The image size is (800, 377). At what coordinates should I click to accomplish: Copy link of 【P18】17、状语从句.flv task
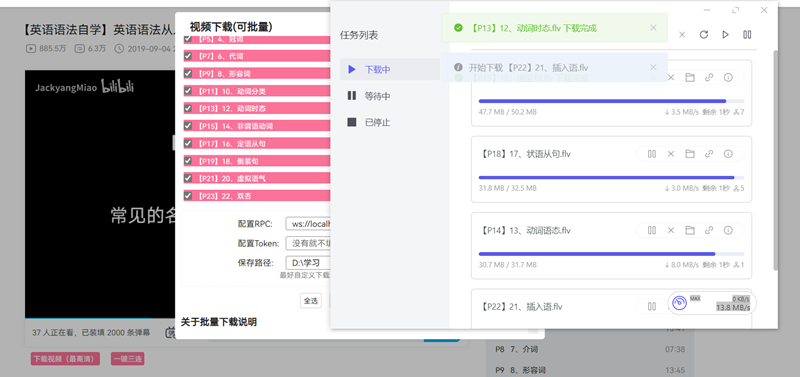pos(709,154)
